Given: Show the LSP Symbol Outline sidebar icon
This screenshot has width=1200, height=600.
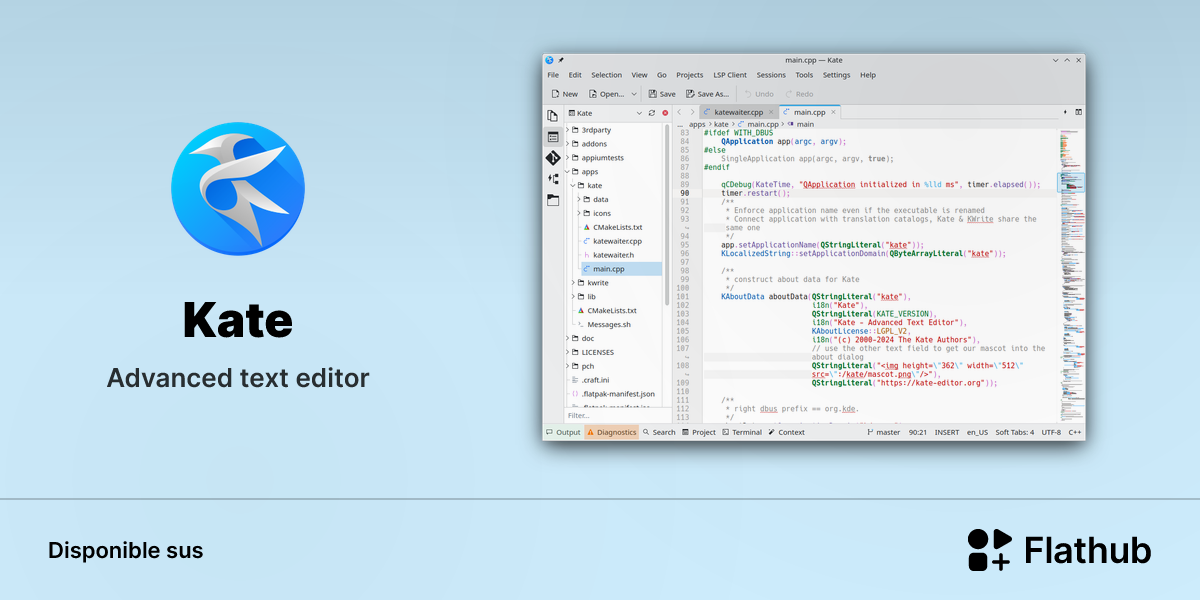Looking at the screenshot, I should [553, 178].
